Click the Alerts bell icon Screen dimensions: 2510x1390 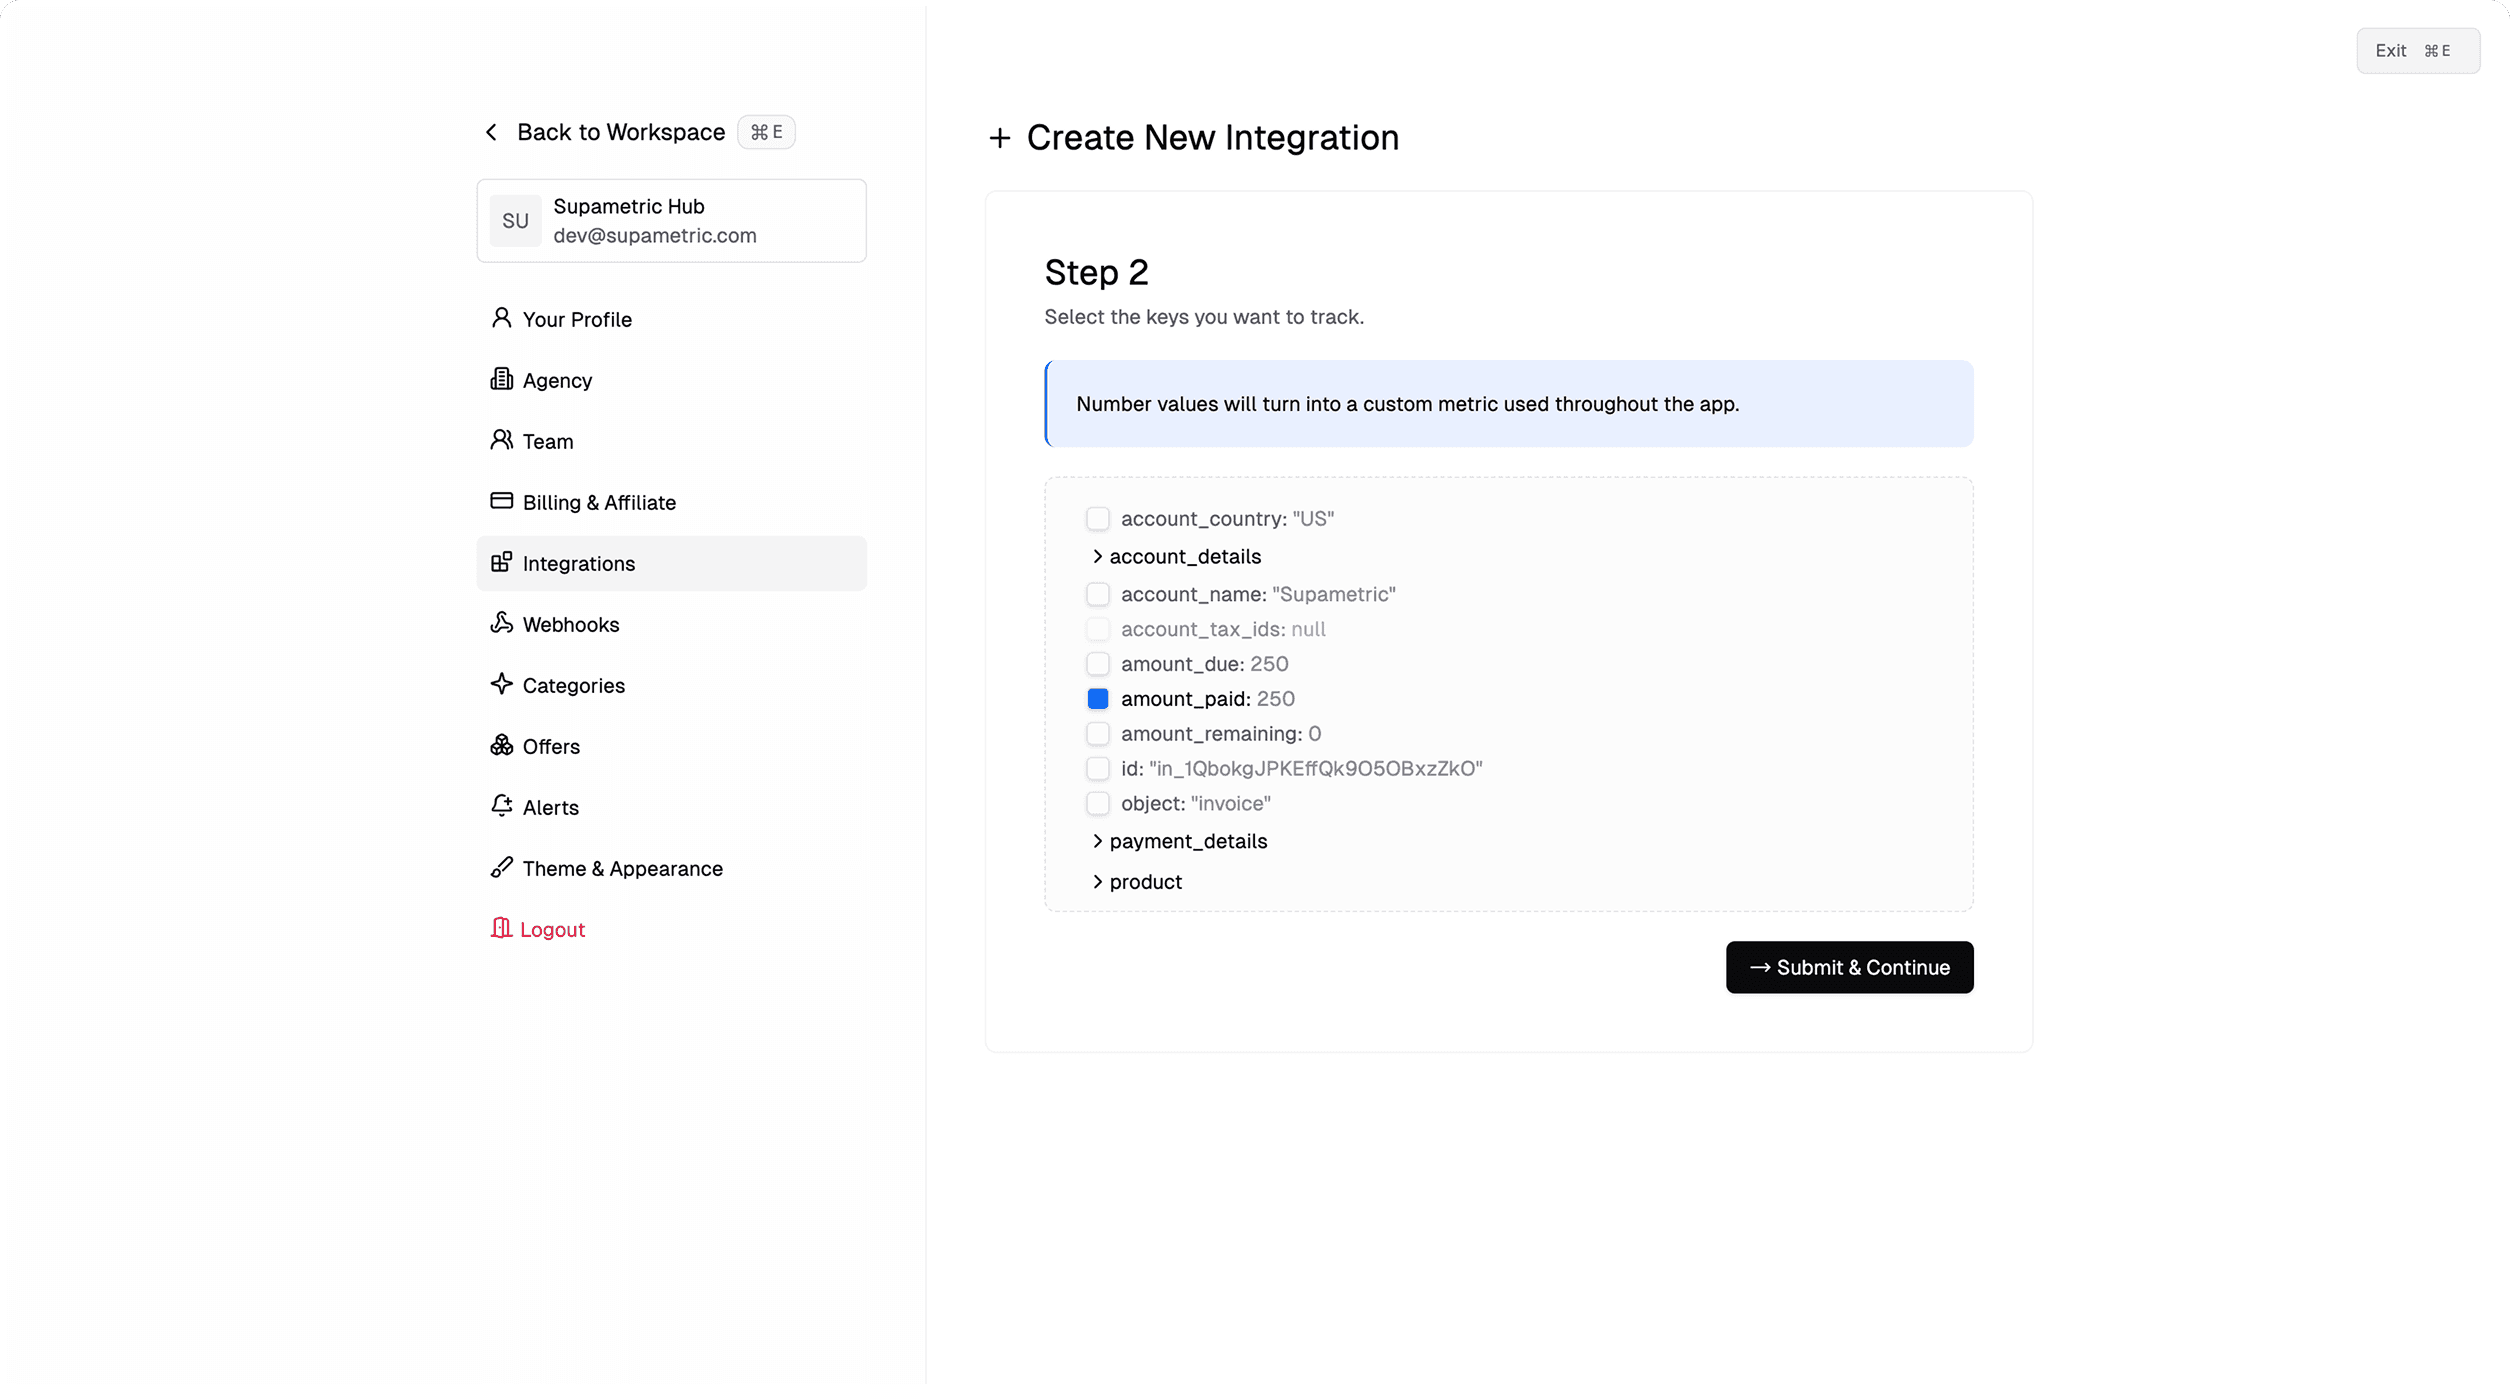click(x=501, y=806)
